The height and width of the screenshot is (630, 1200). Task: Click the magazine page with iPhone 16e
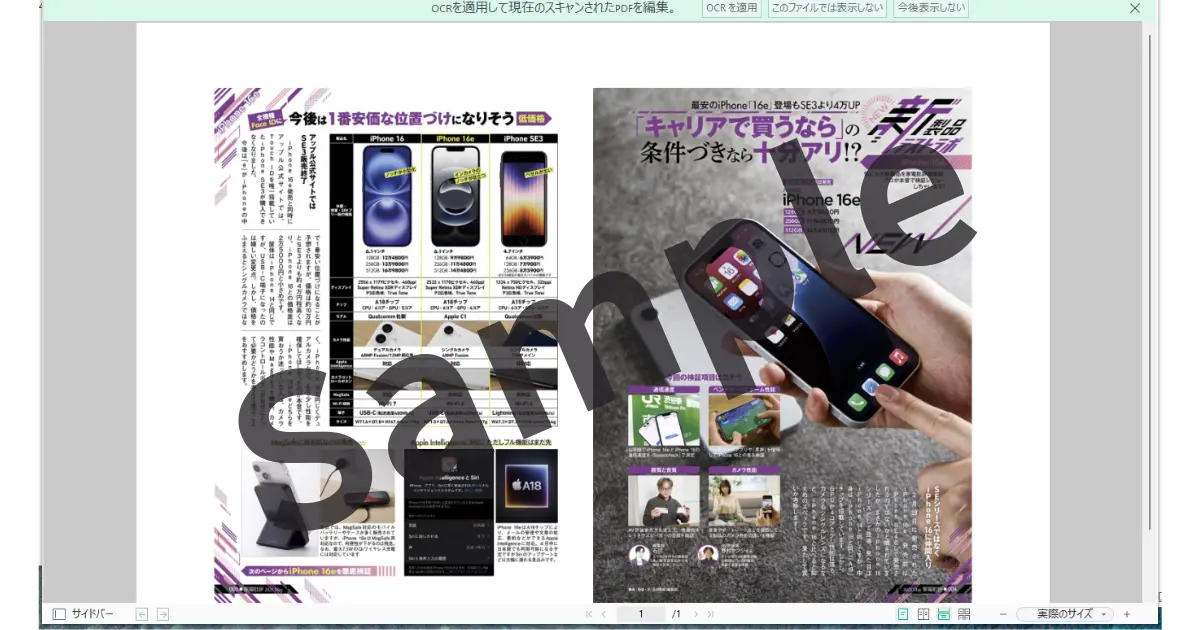[x=782, y=345]
